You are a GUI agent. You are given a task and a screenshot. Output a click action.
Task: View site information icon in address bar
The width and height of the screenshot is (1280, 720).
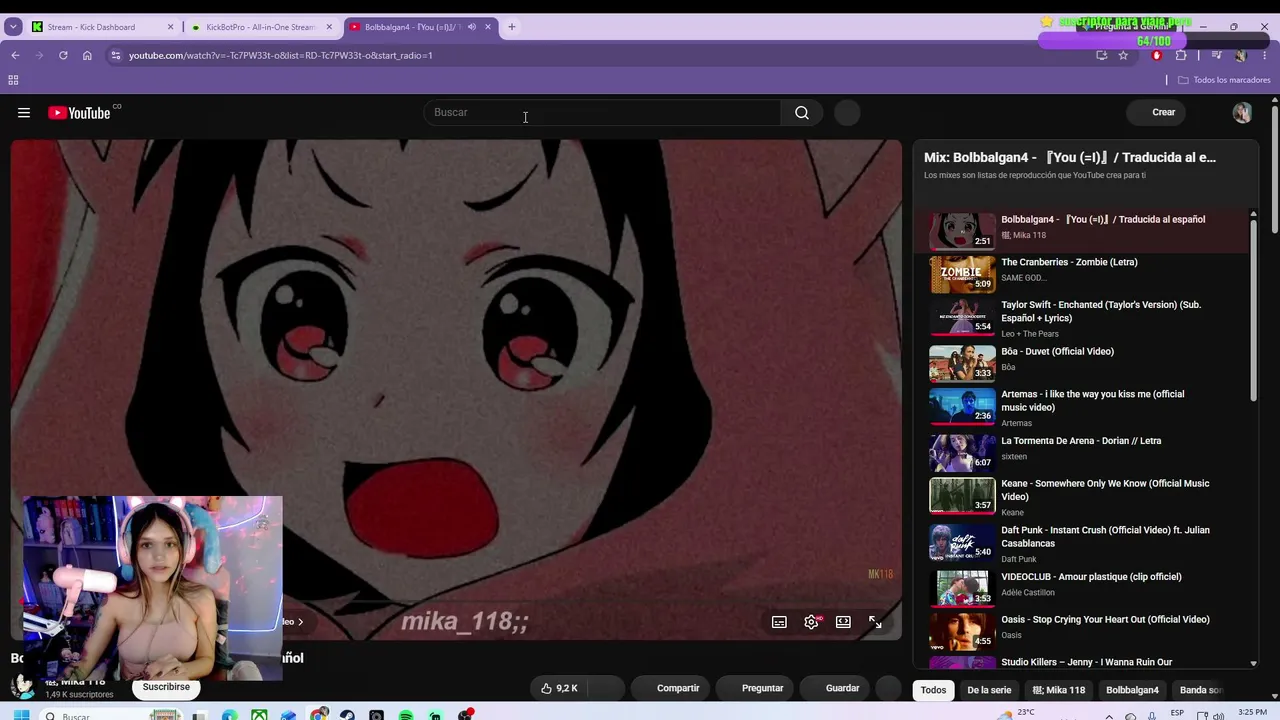115,55
